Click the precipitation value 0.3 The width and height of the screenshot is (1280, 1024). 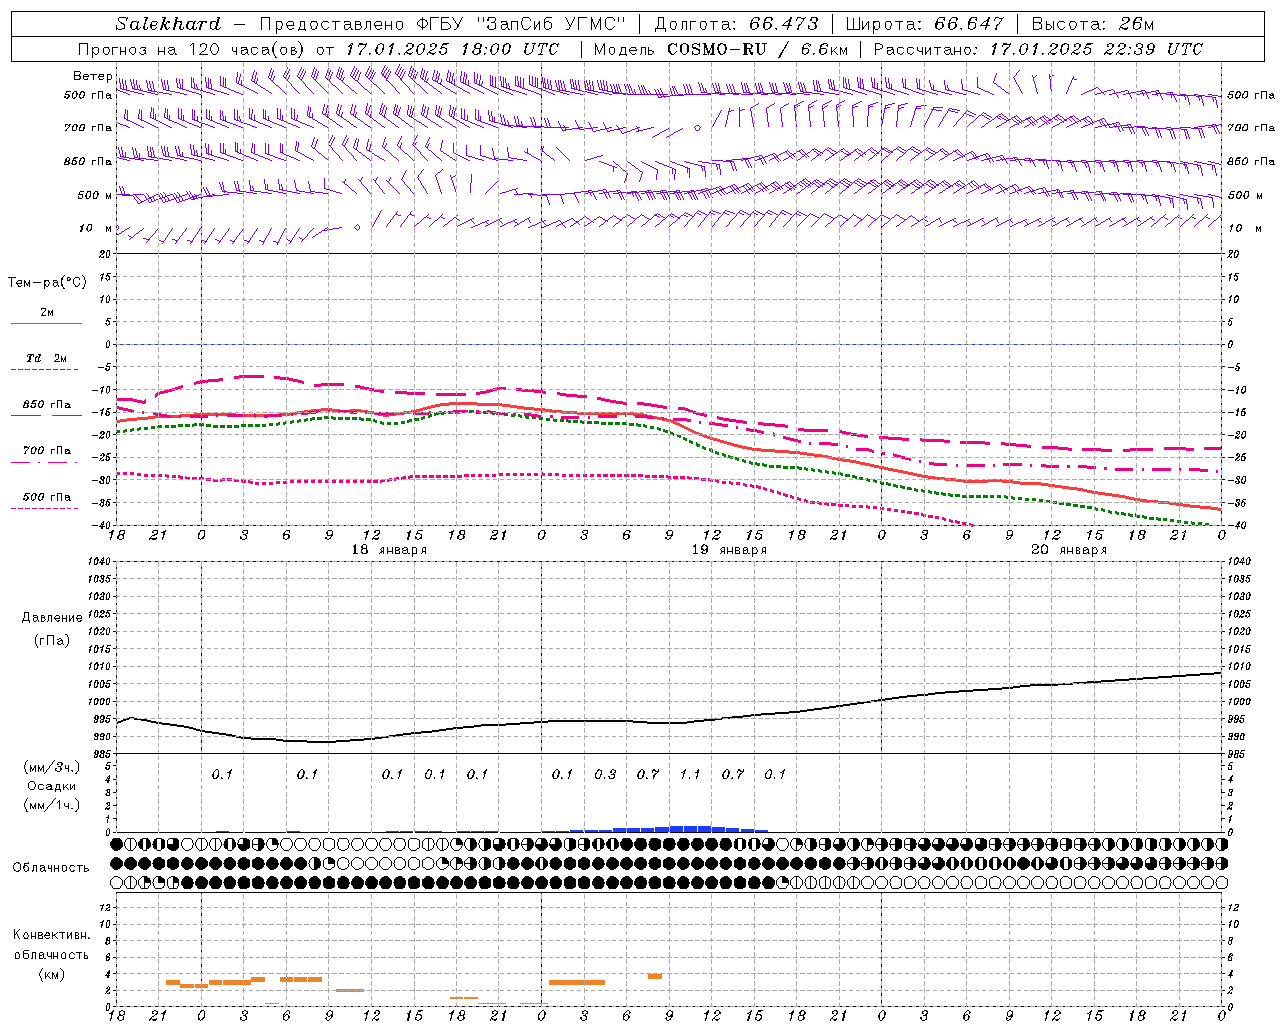[605, 774]
